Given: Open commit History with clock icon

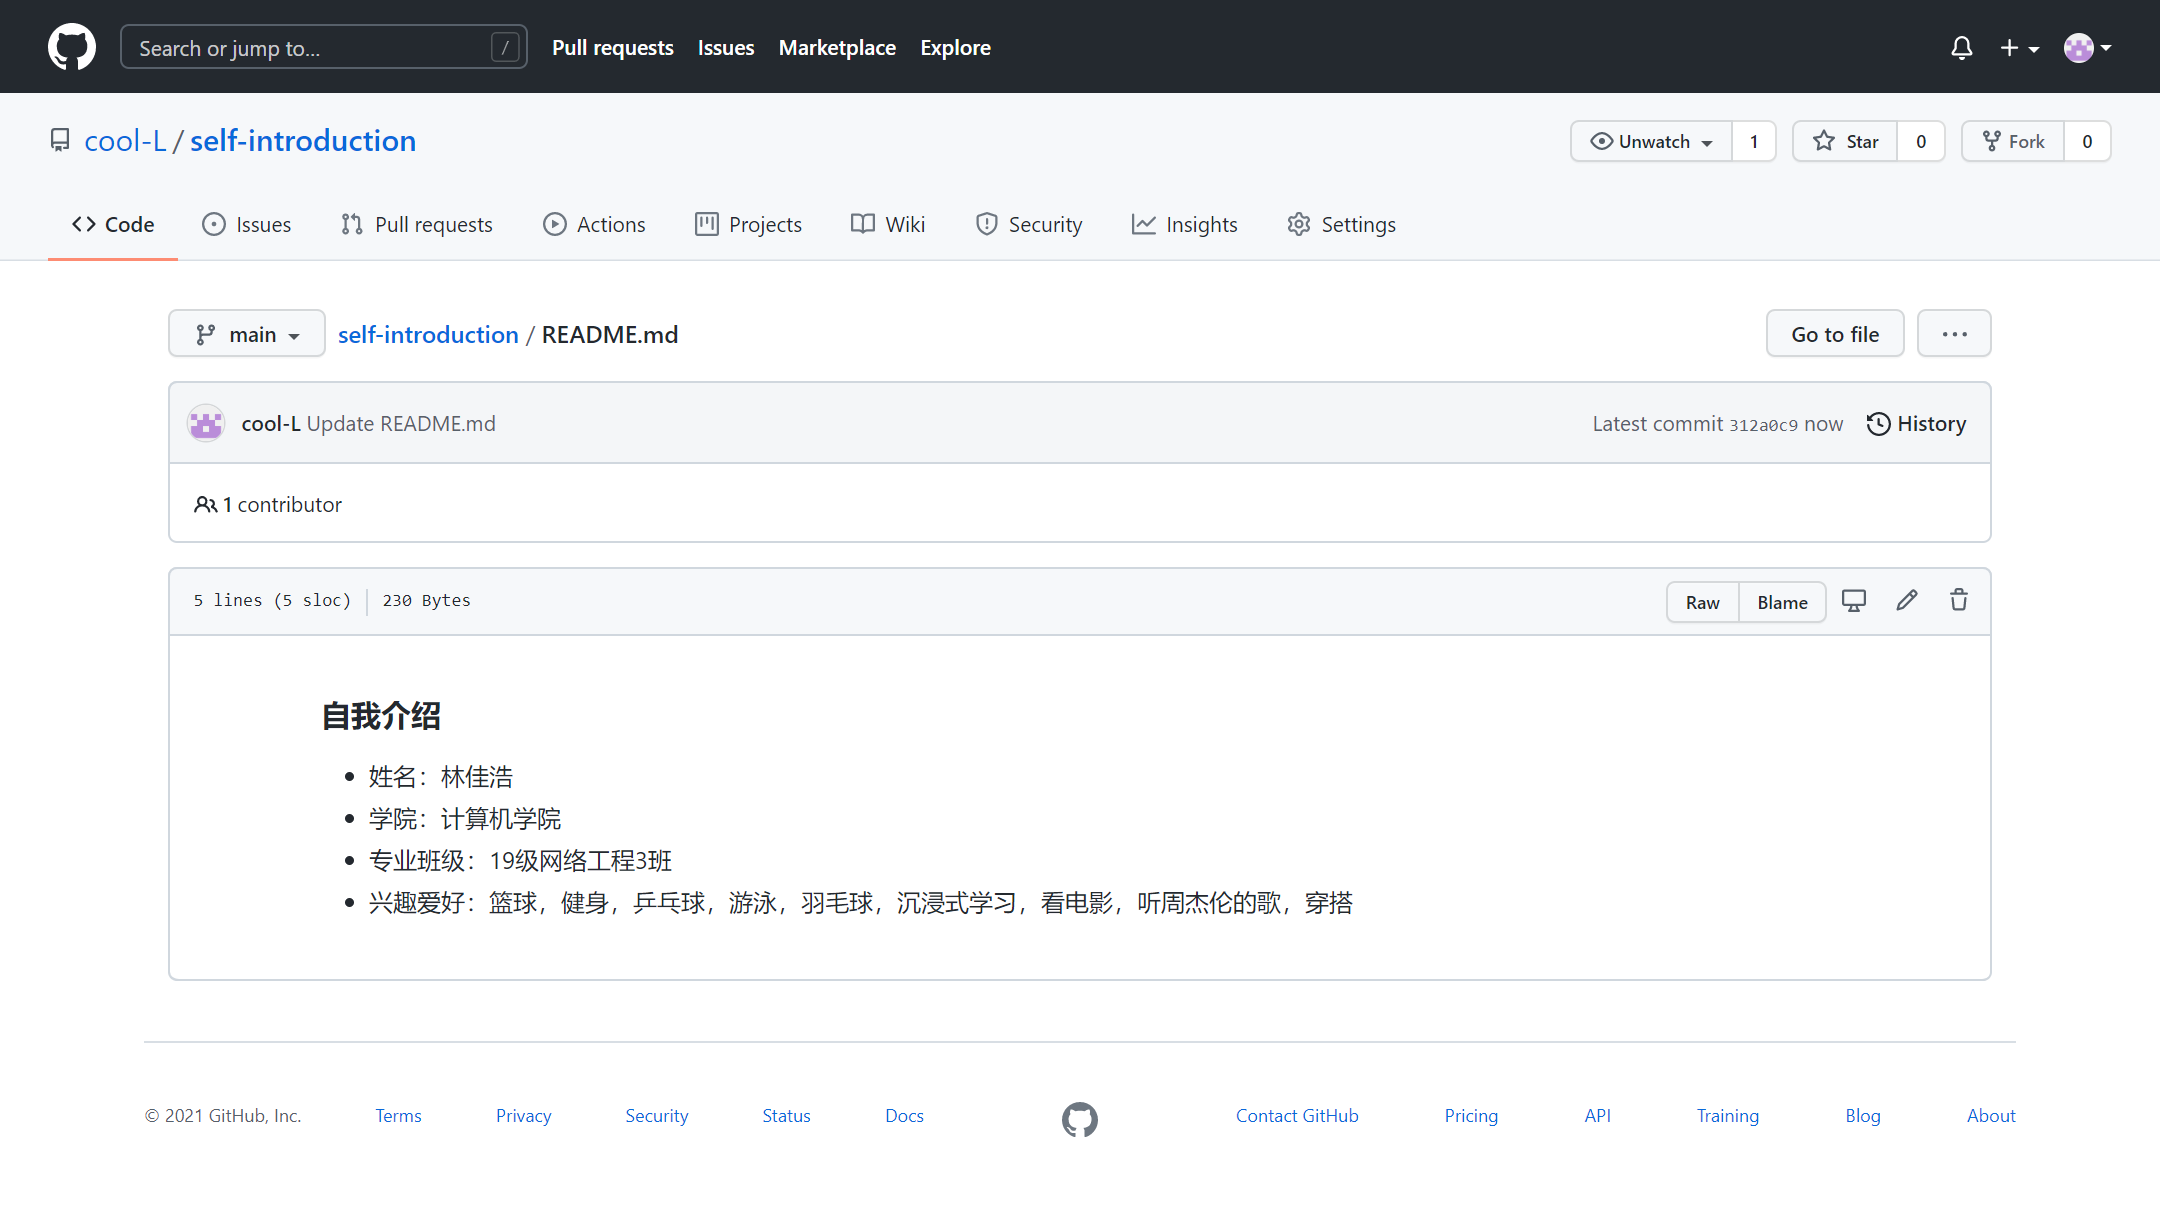Looking at the screenshot, I should [1916, 424].
